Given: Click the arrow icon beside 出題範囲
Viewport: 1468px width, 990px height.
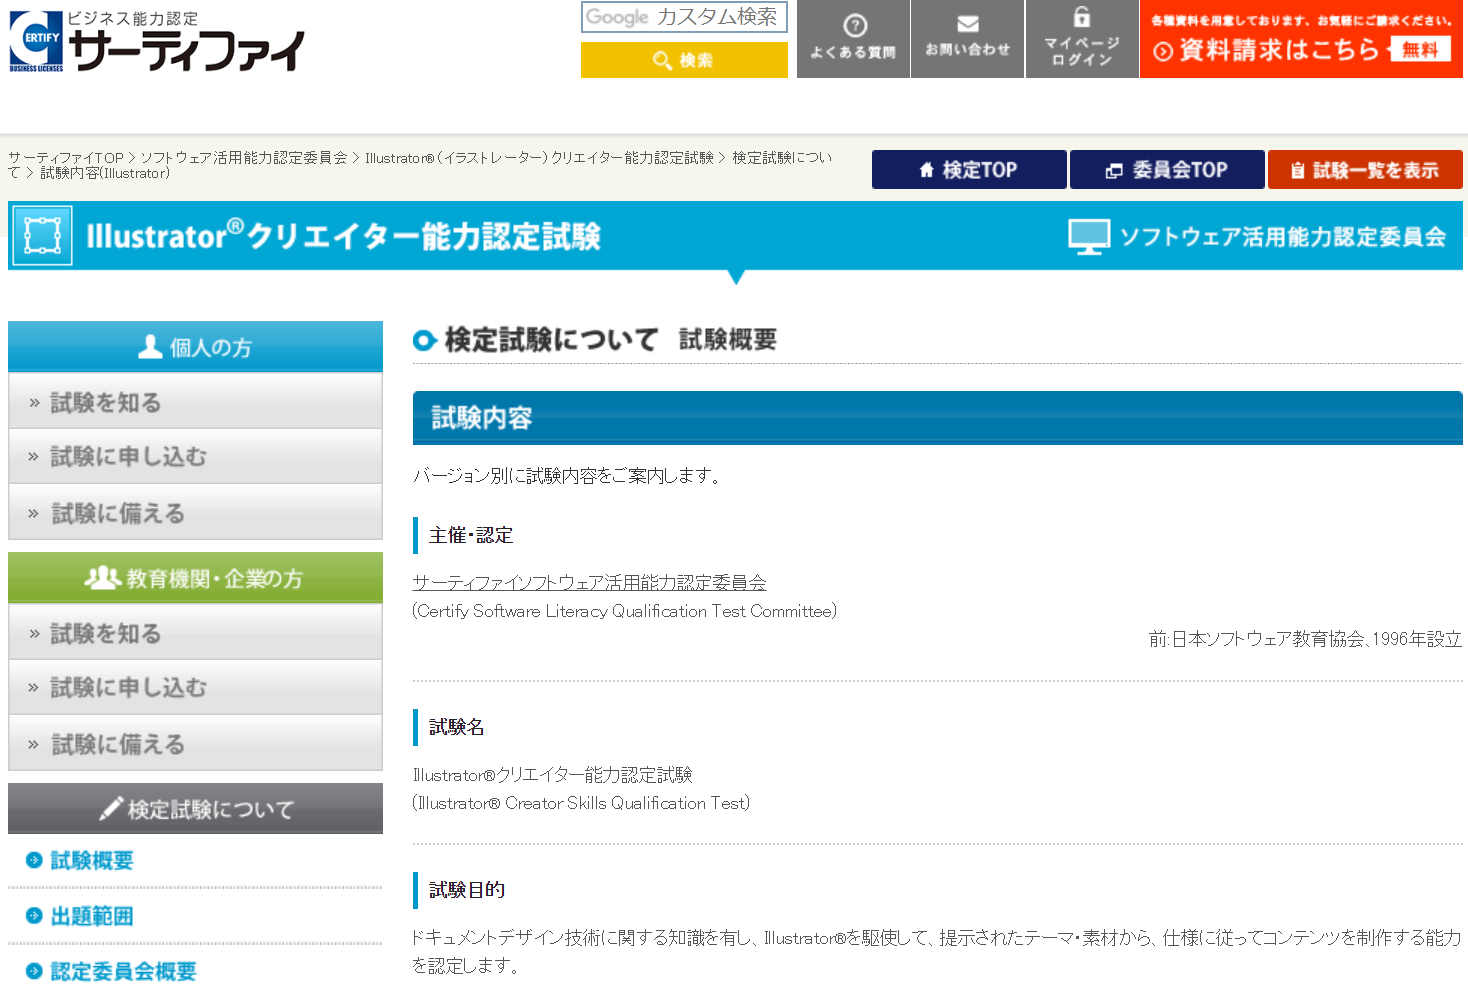Looking at the screenshot, I should [x=34, y=915].
